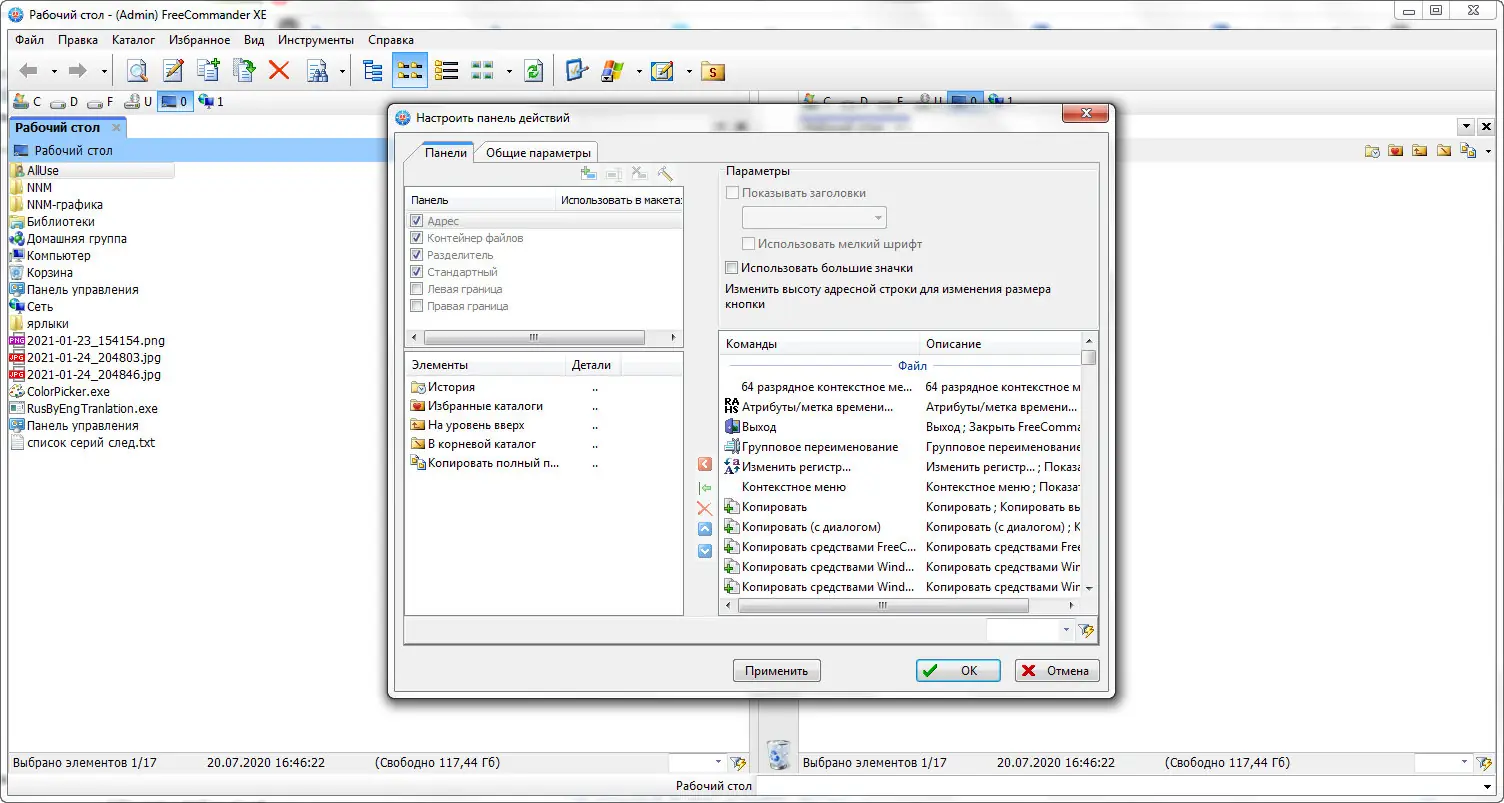The height and width of the screenshot is (803, 1504).
Task: Click the Применить button
Action: pyautogui.click(x=777, y=671)
